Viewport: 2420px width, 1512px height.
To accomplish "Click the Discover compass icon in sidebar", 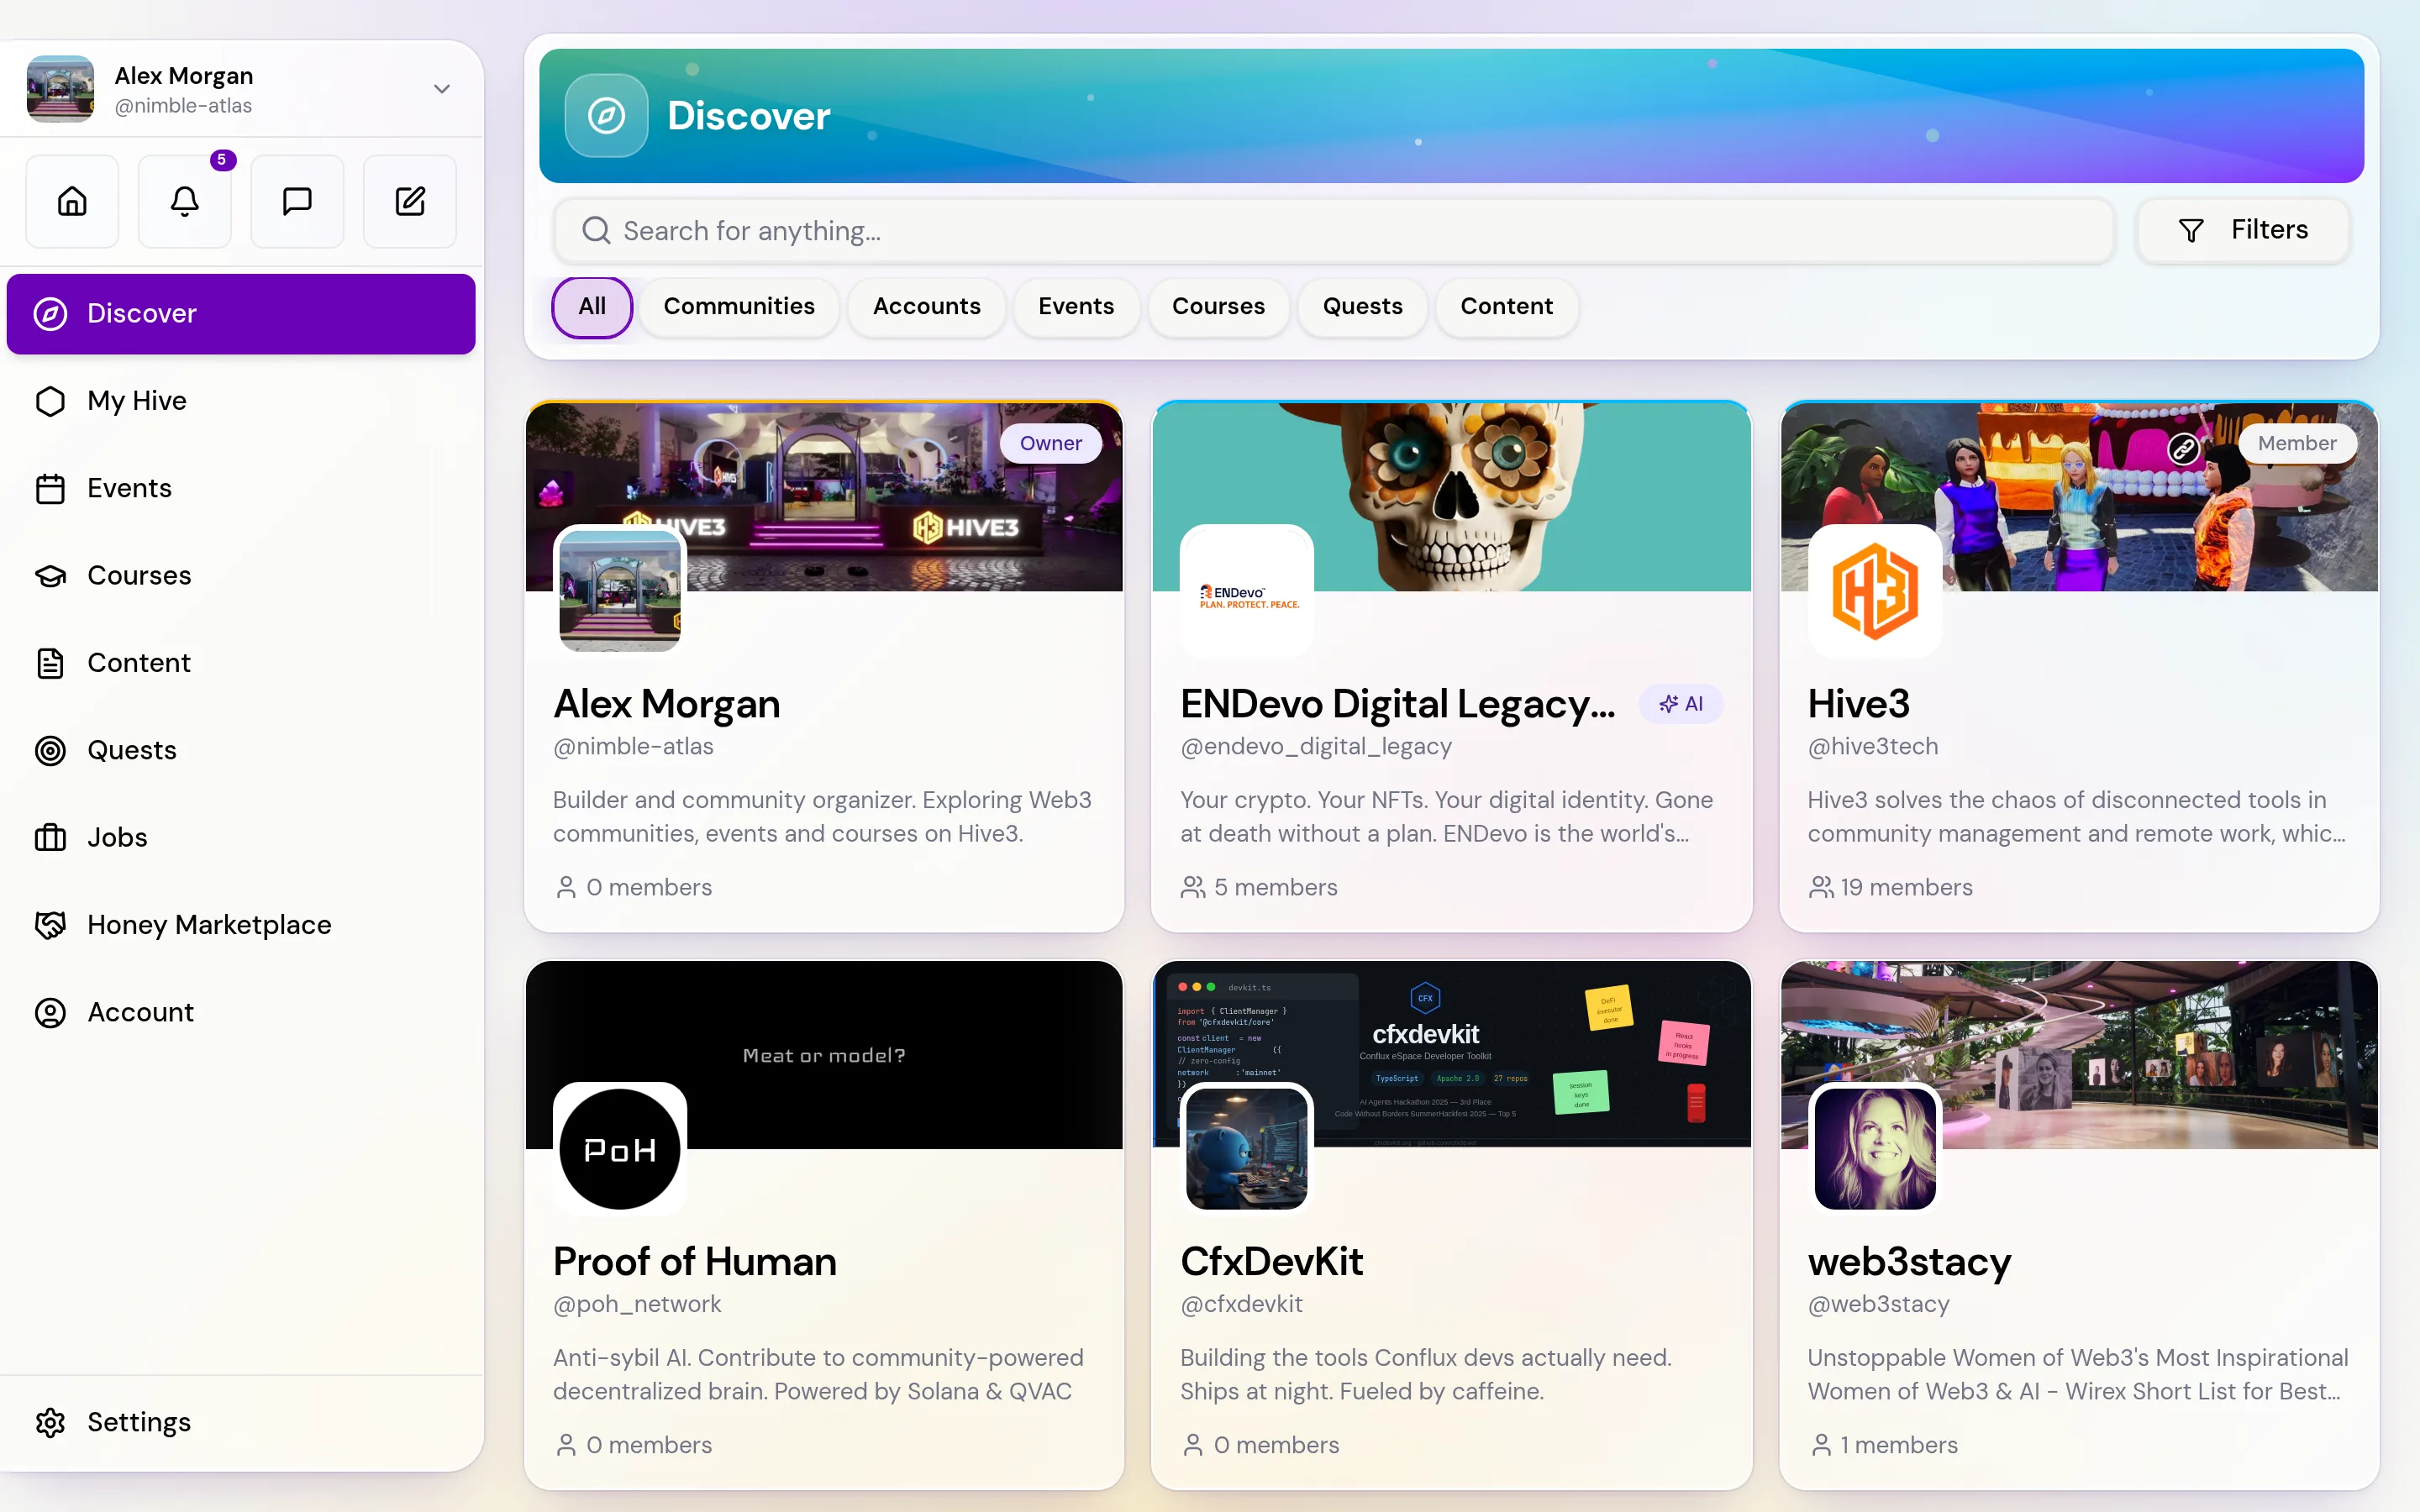I will (x=50, y=313).
